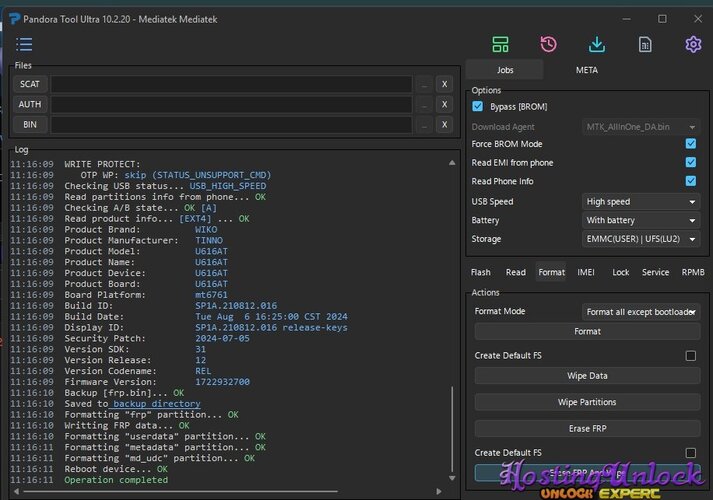
Task: Click the '2024-07-05' security patch value
Action: click(222, 338)
